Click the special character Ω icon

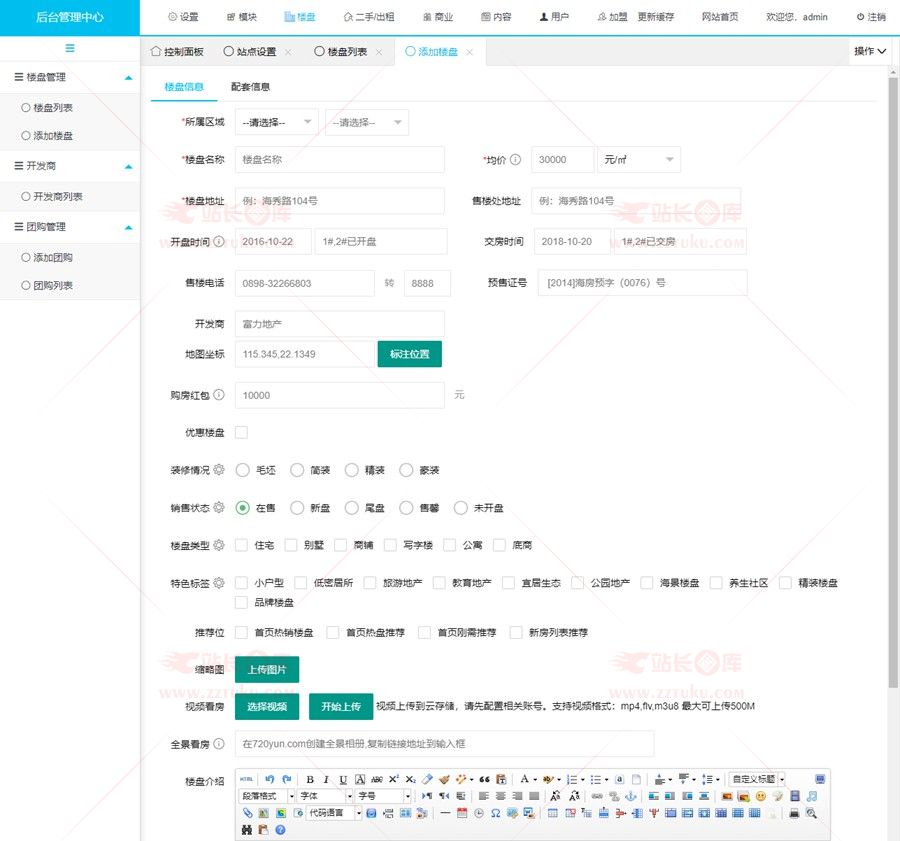point(495,813)
